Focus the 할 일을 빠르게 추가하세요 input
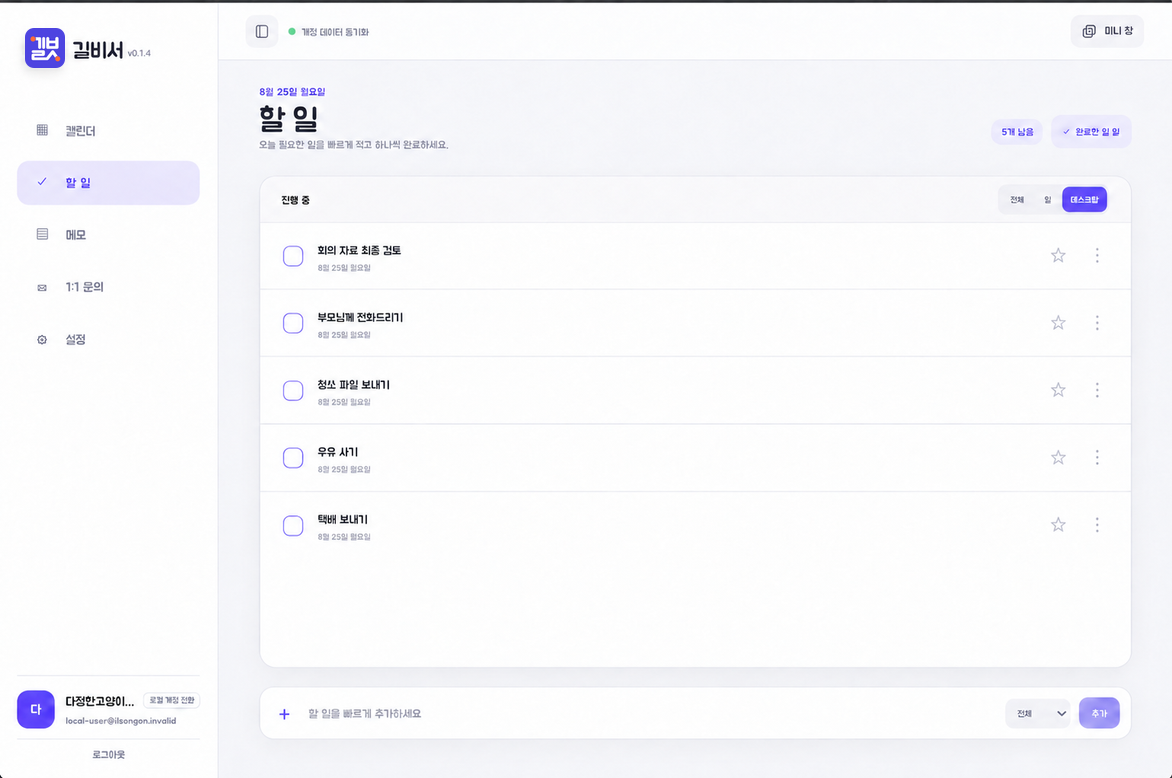1172x778 pixels. point(650,714)
